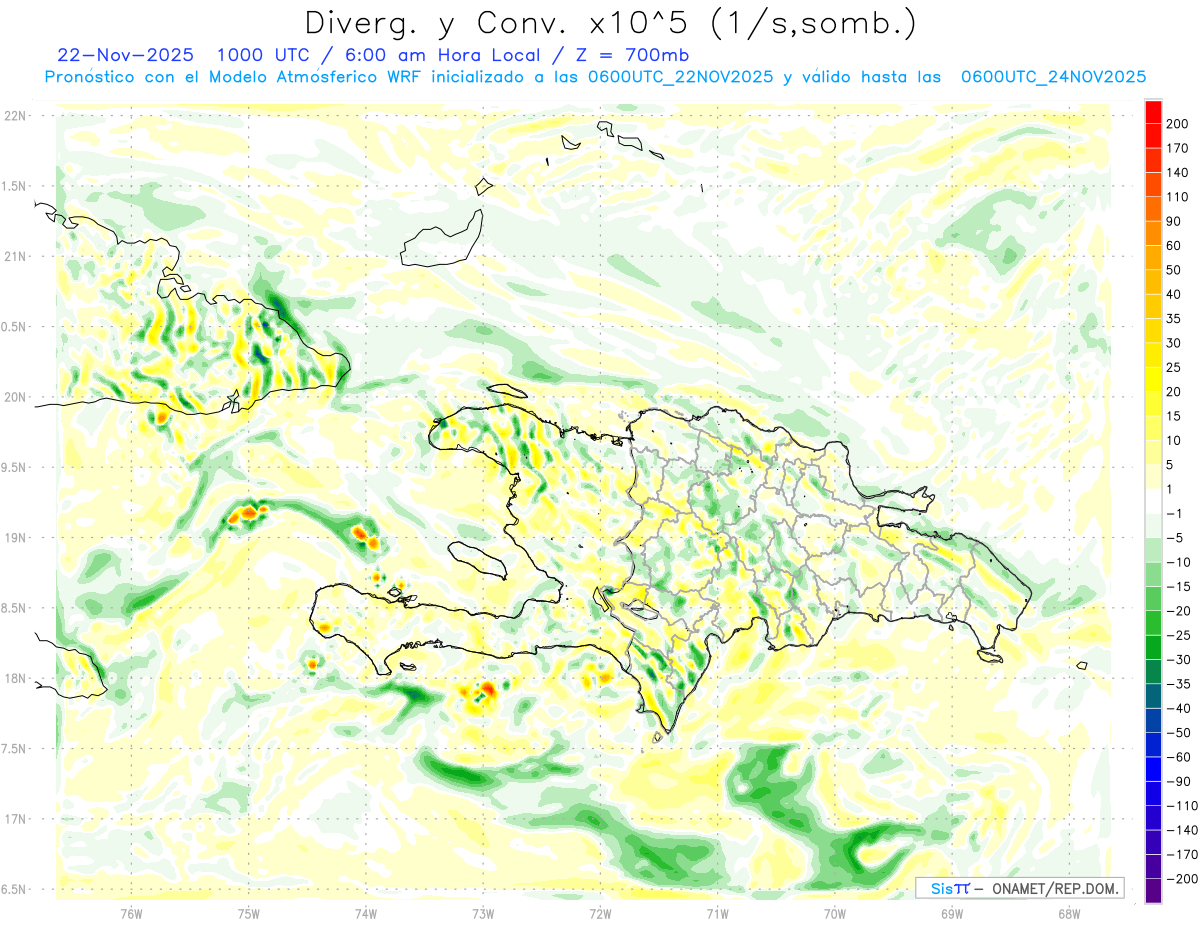This screenshot has width=1200, height=927.
Task: Click the '18N' latitude label
Action: pyautogui.click(x=14, y=678)
